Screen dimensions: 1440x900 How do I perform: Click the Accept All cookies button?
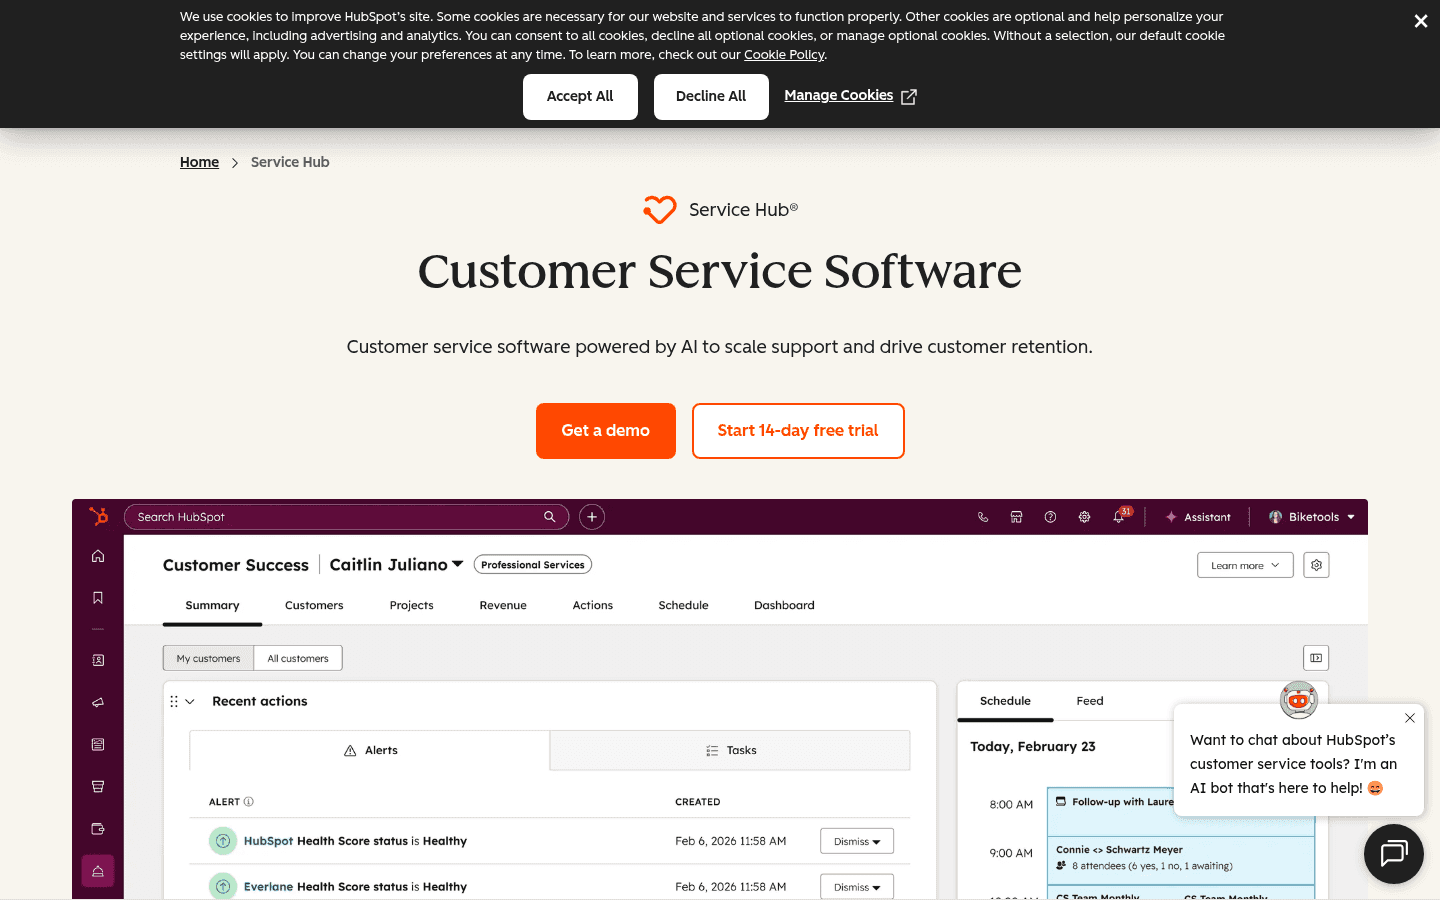tap(580, 97)
